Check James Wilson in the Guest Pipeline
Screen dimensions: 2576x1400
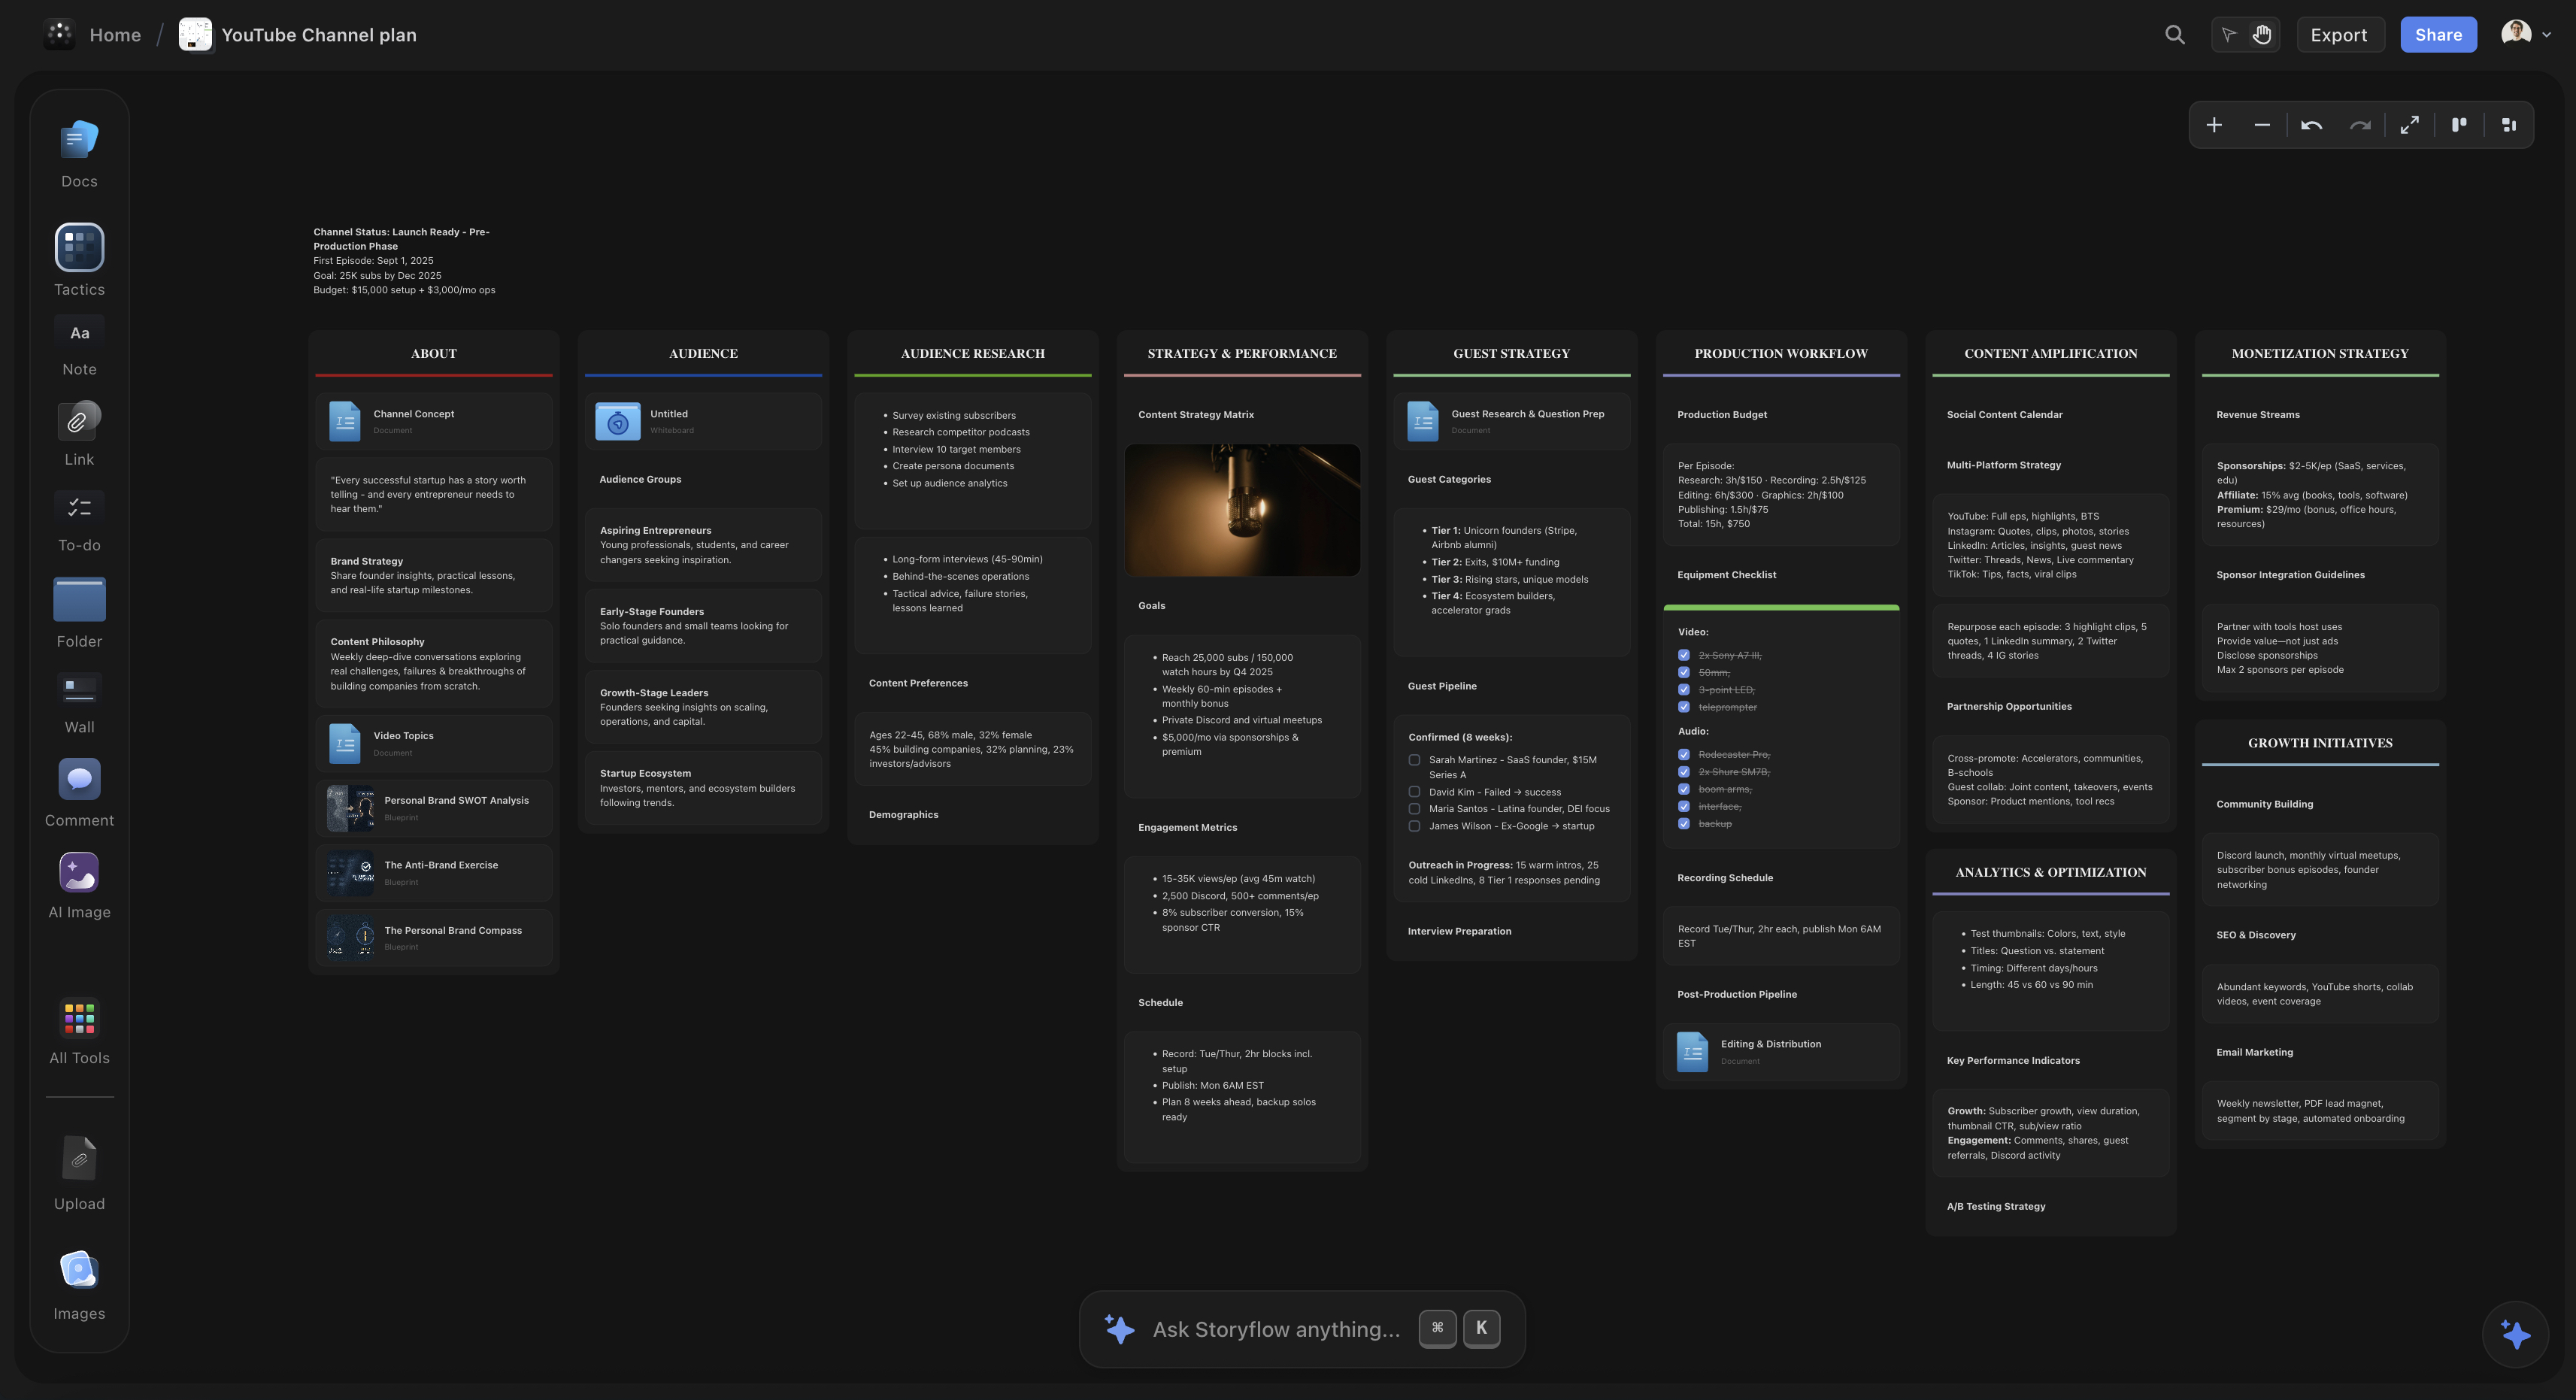tap(1414, 826)
